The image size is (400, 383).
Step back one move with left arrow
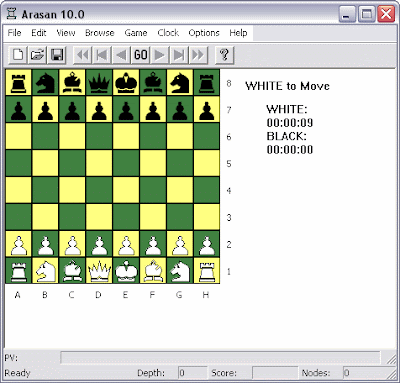121,55
